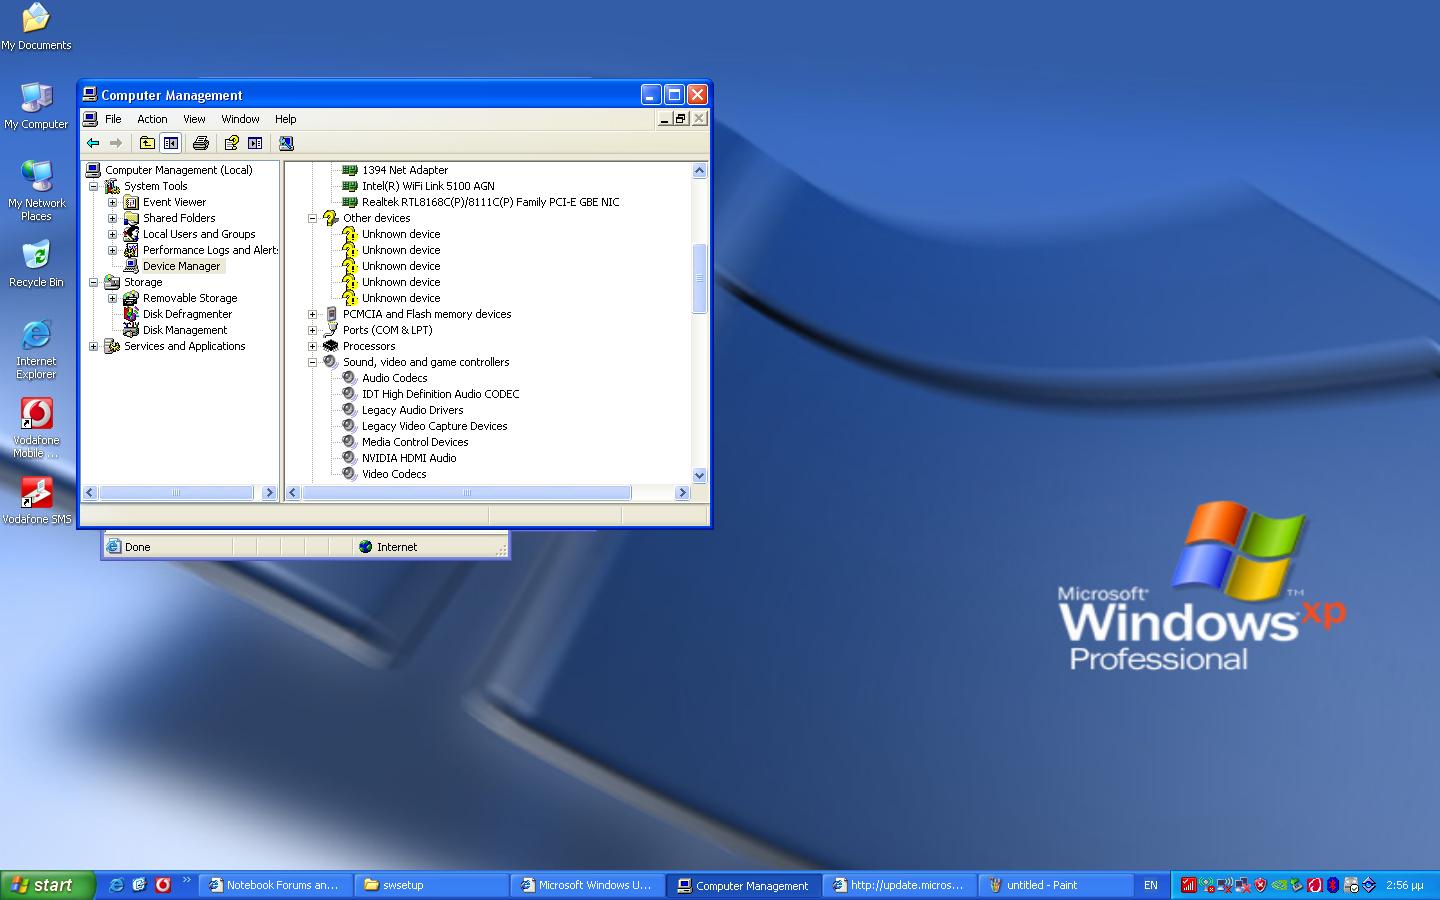The width and height of the screenshot is (1440, 900).
Task: Expand PCMCIA and Flash memory devices
Action: [313, 314]
